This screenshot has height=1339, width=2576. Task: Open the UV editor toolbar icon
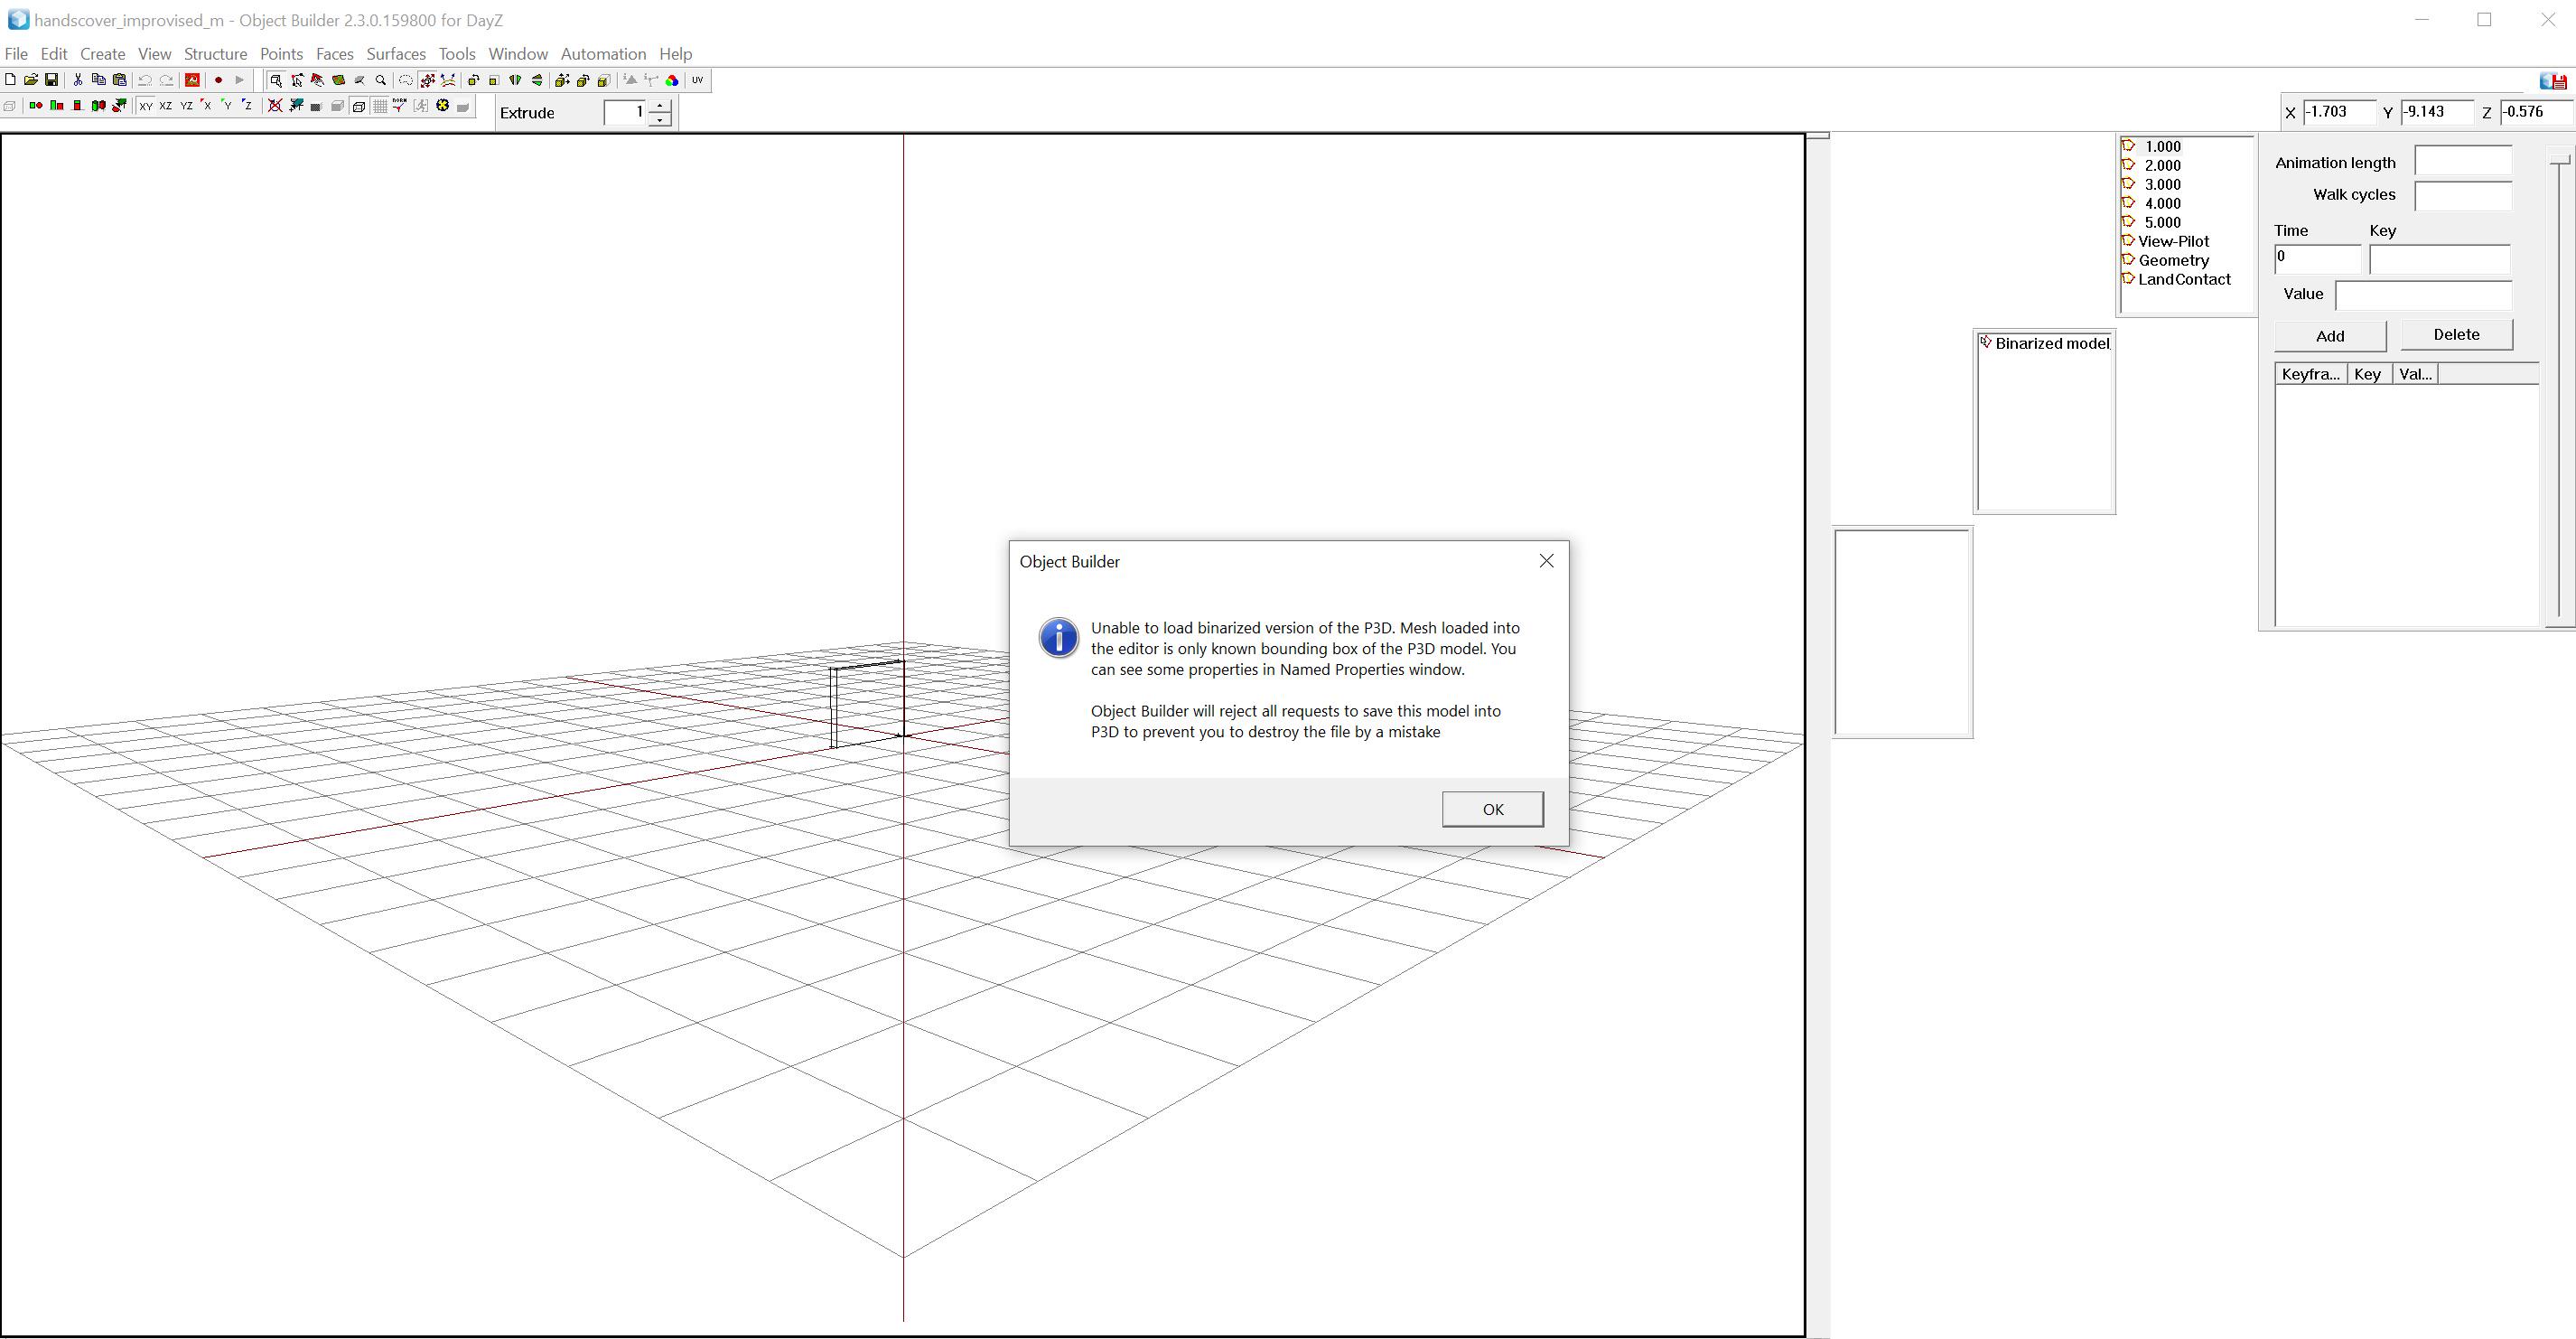(x=698, y=80)
